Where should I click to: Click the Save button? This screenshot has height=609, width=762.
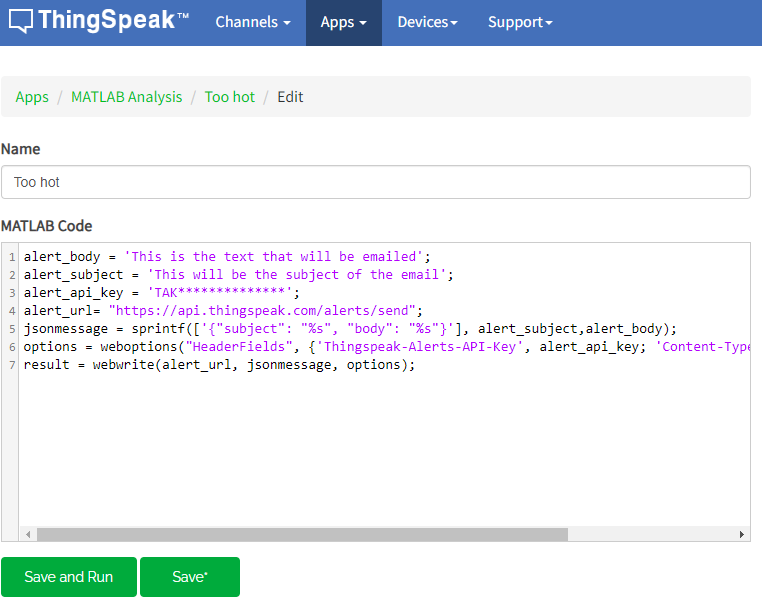(x=190, y=576)
